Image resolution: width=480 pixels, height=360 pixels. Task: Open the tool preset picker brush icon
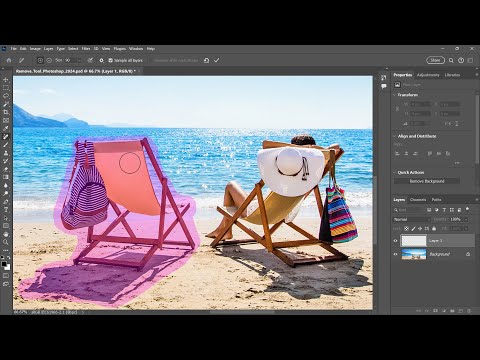click(x=22, y=60)
